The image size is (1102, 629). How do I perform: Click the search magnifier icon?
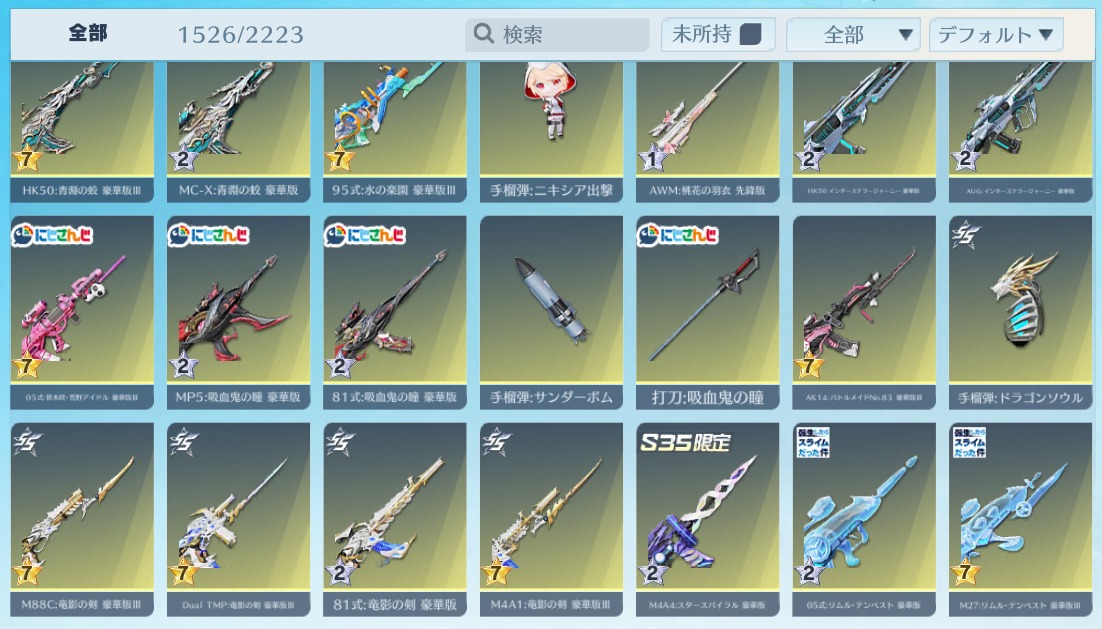coord(484,33)
